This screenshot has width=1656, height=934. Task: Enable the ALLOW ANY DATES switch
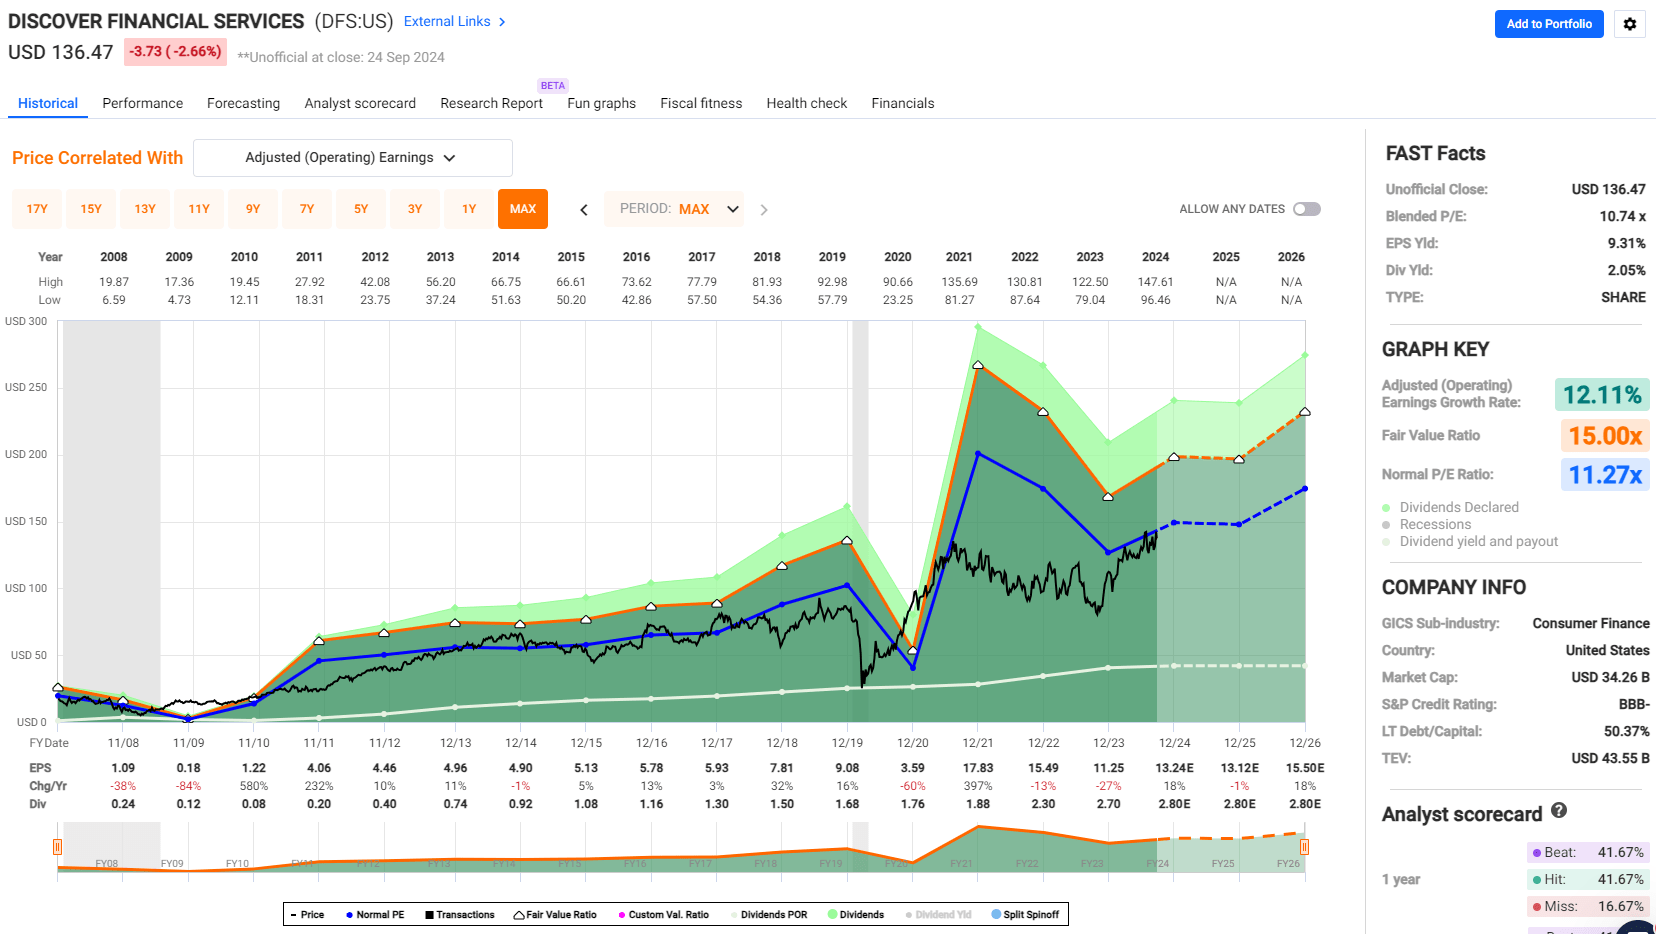tap(1306, 208)
